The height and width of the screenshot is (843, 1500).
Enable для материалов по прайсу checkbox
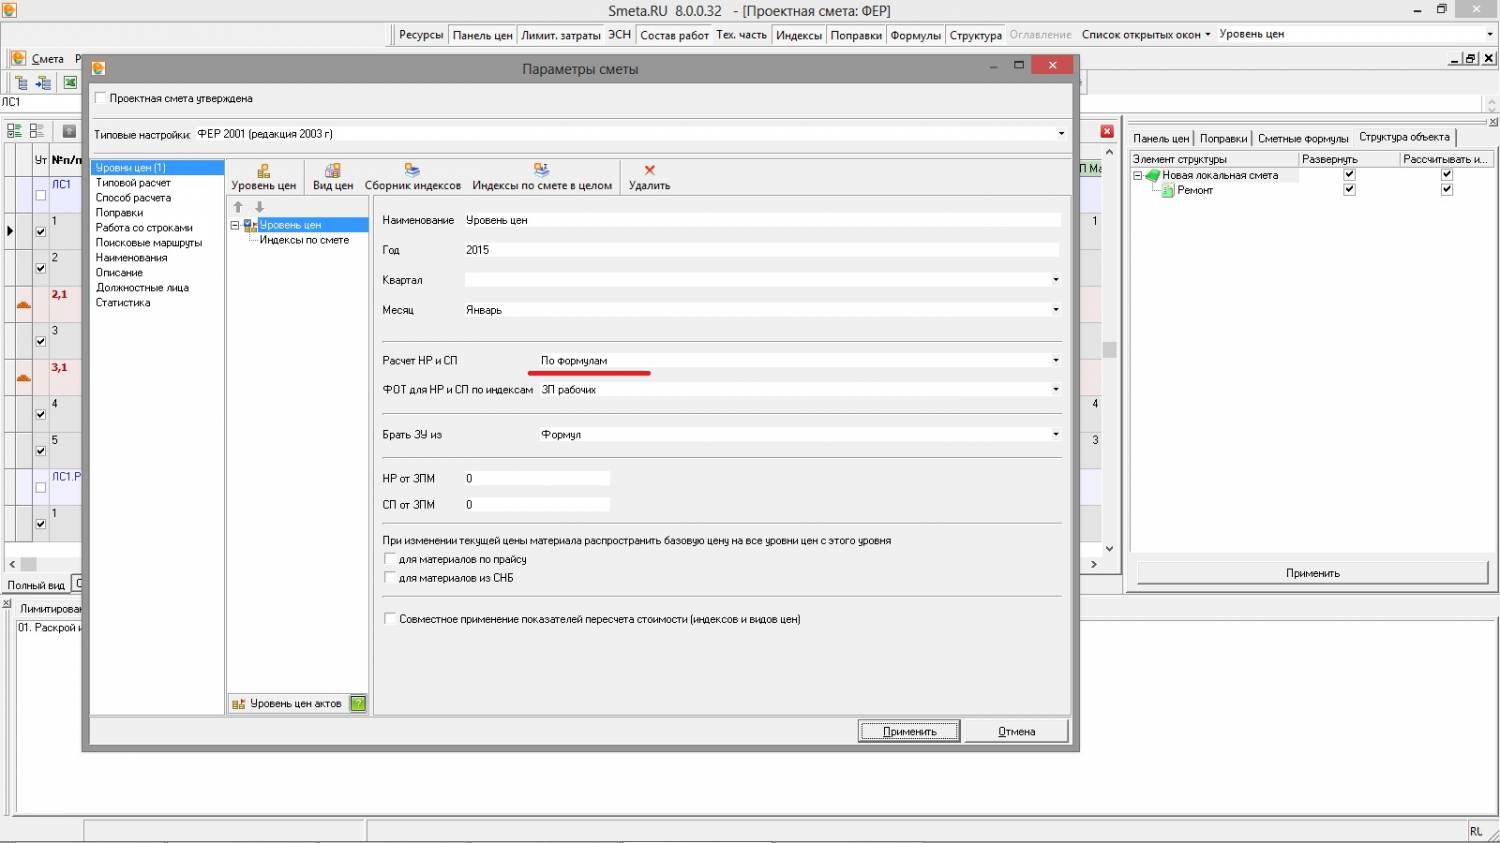tap(390, 559)
